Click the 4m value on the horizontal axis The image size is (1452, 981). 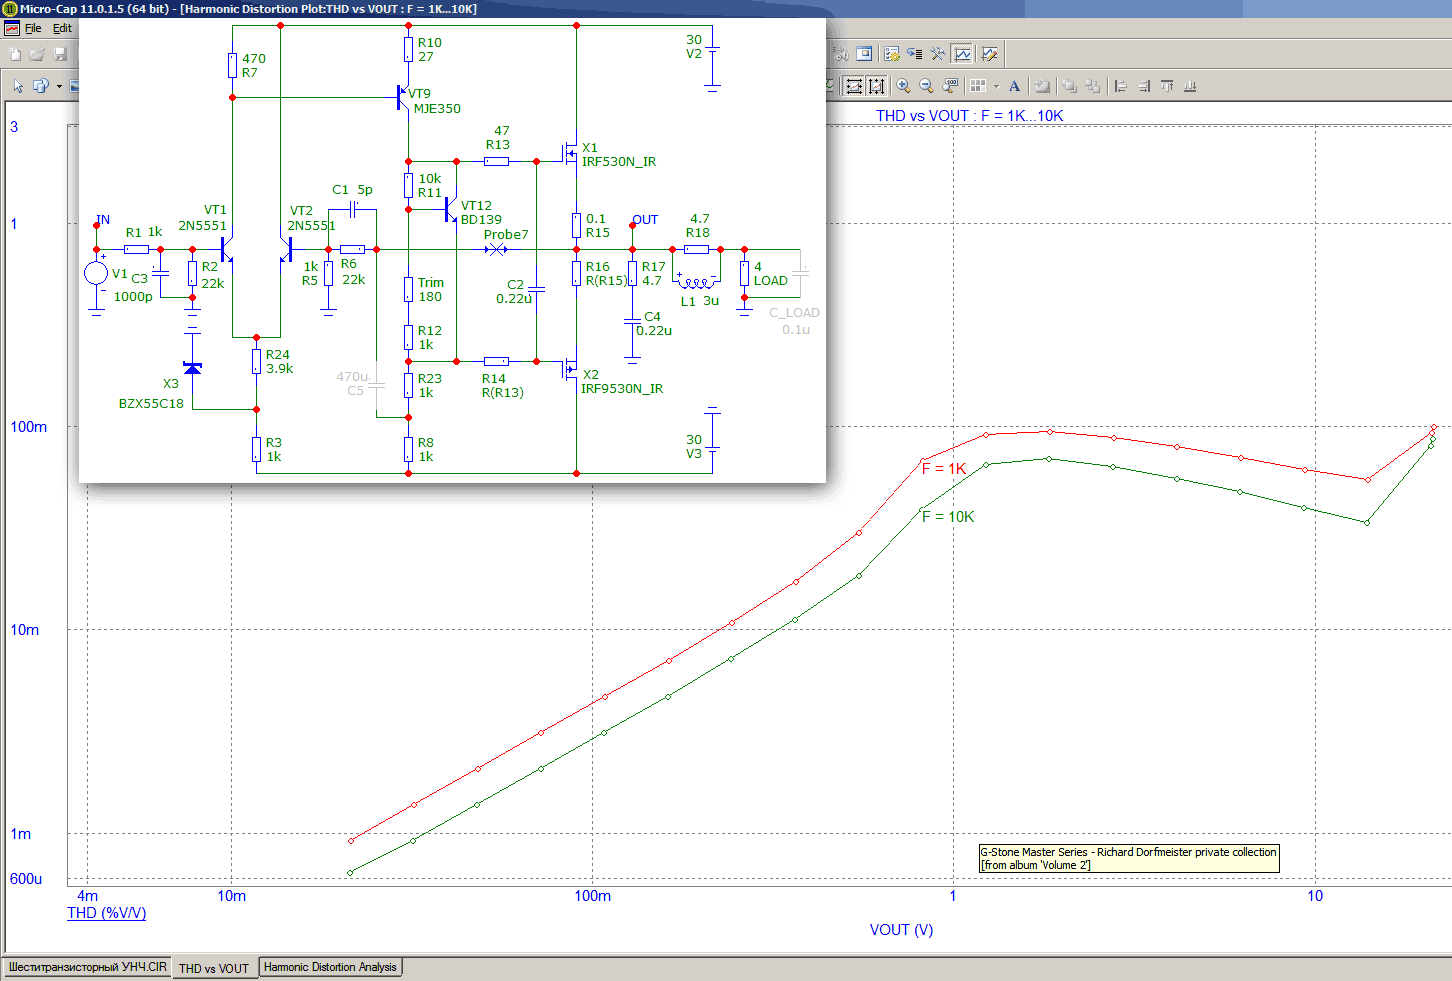click(x=88, y=896)
